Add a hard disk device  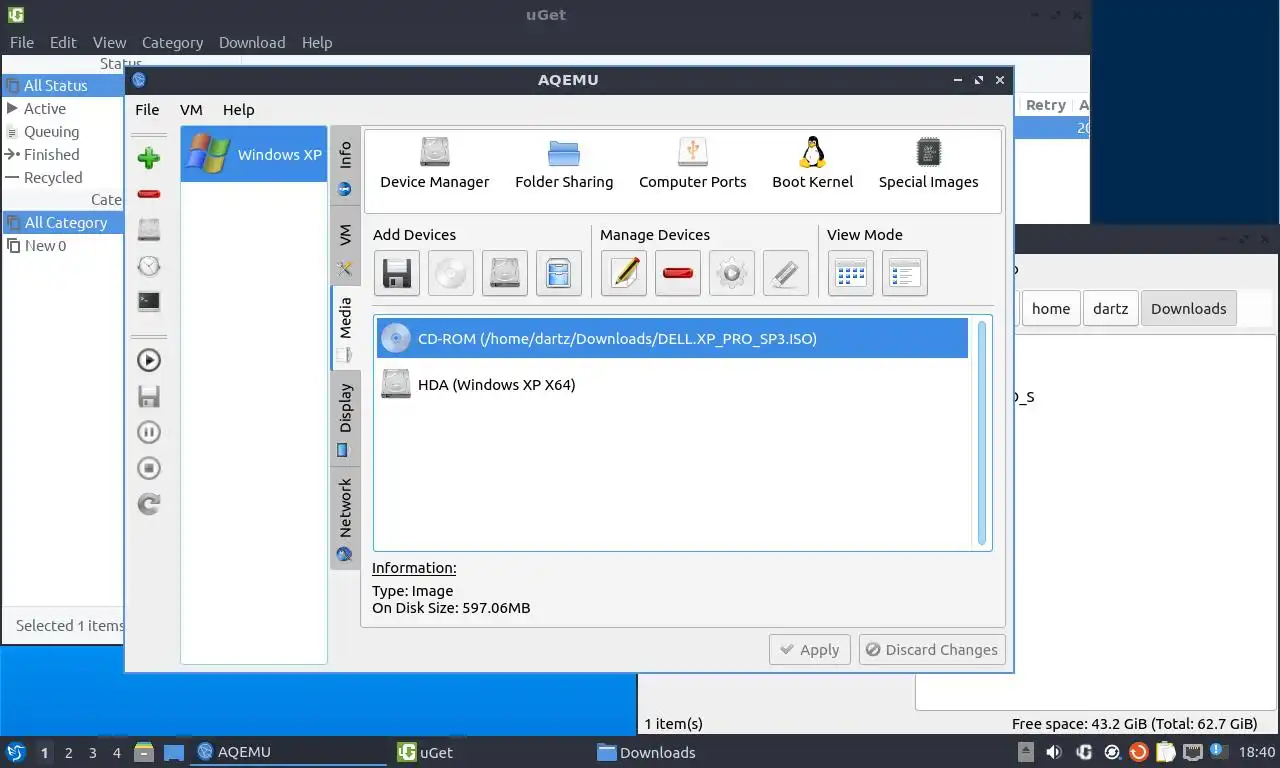click(x=505, y=273)
